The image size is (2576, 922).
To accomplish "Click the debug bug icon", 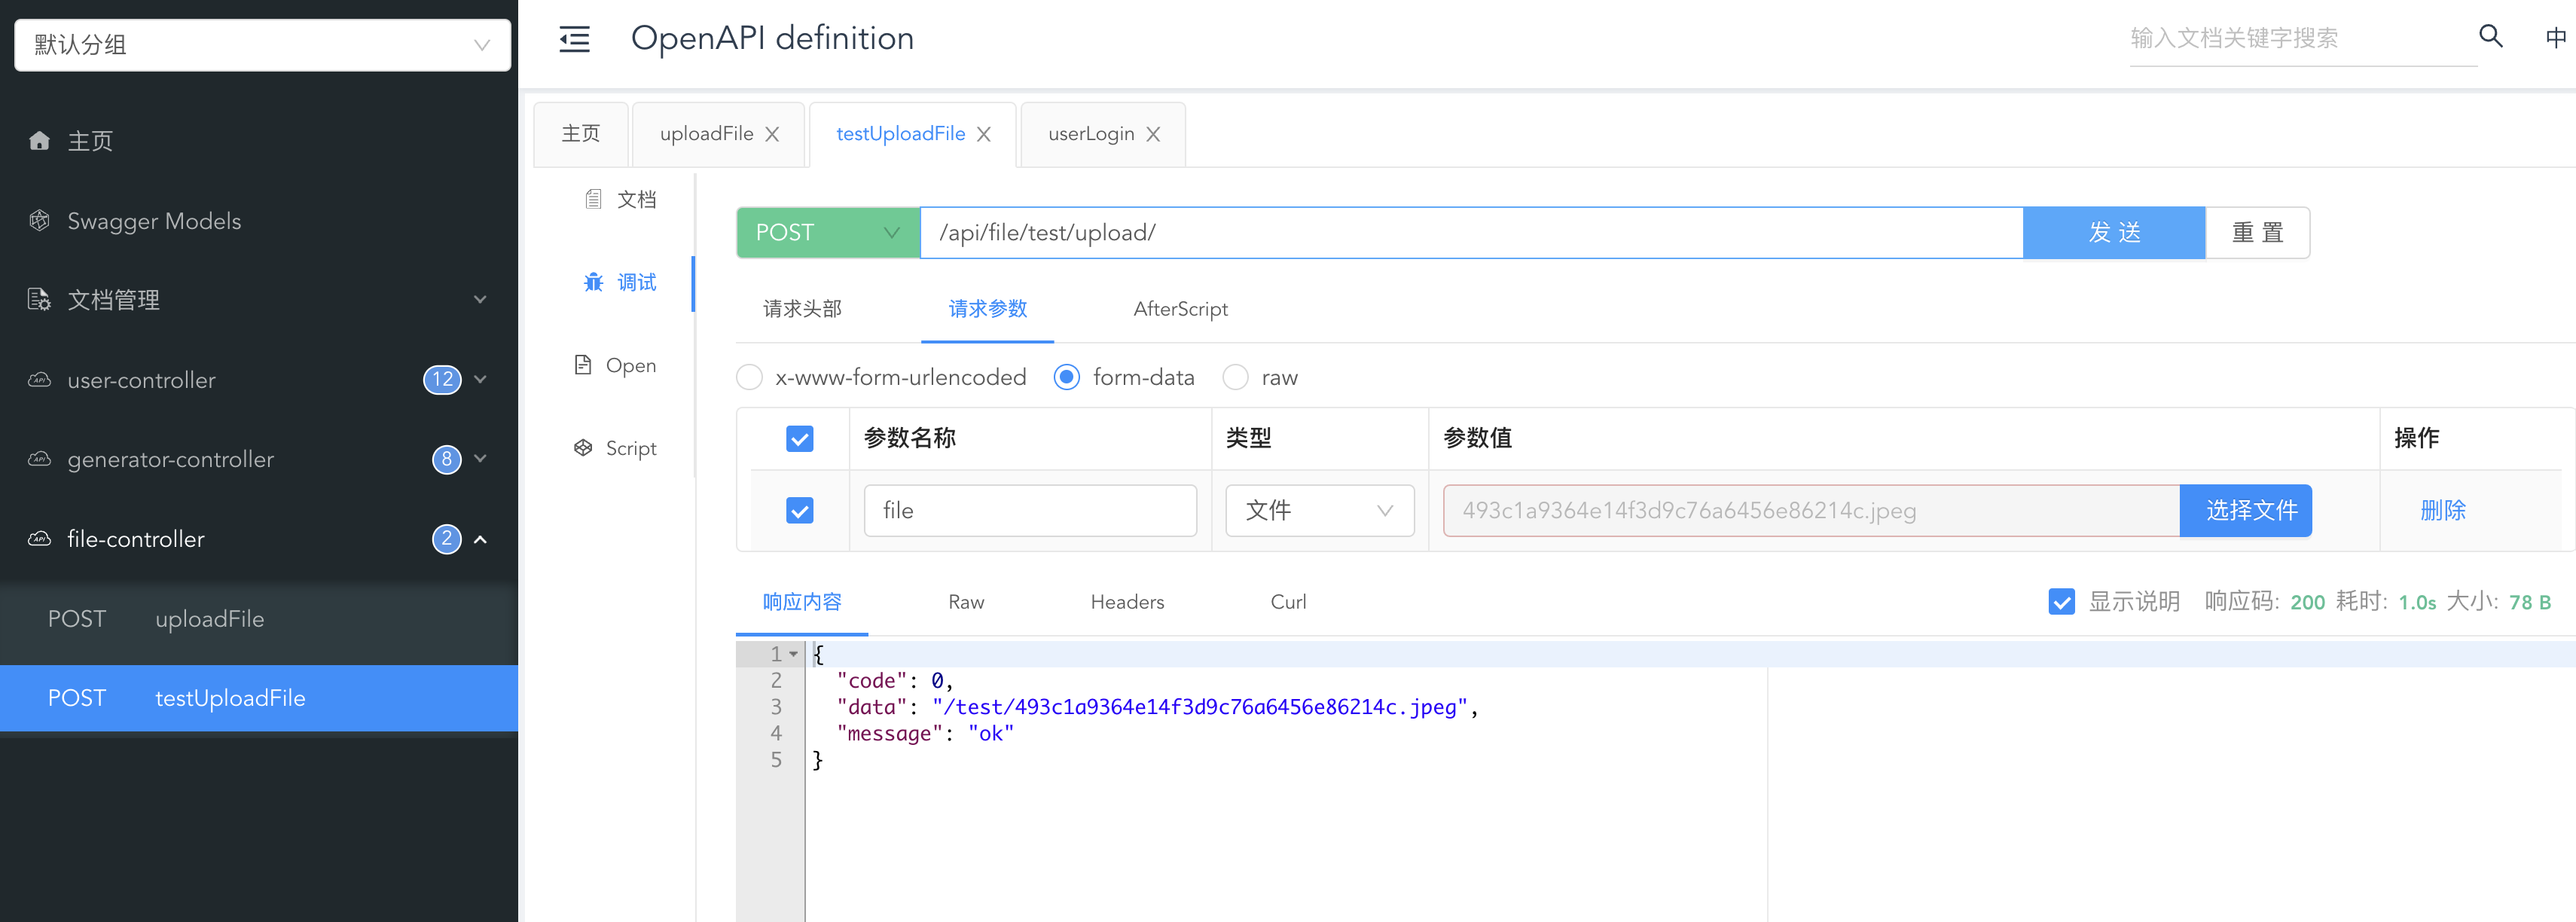I will [593, 282].
